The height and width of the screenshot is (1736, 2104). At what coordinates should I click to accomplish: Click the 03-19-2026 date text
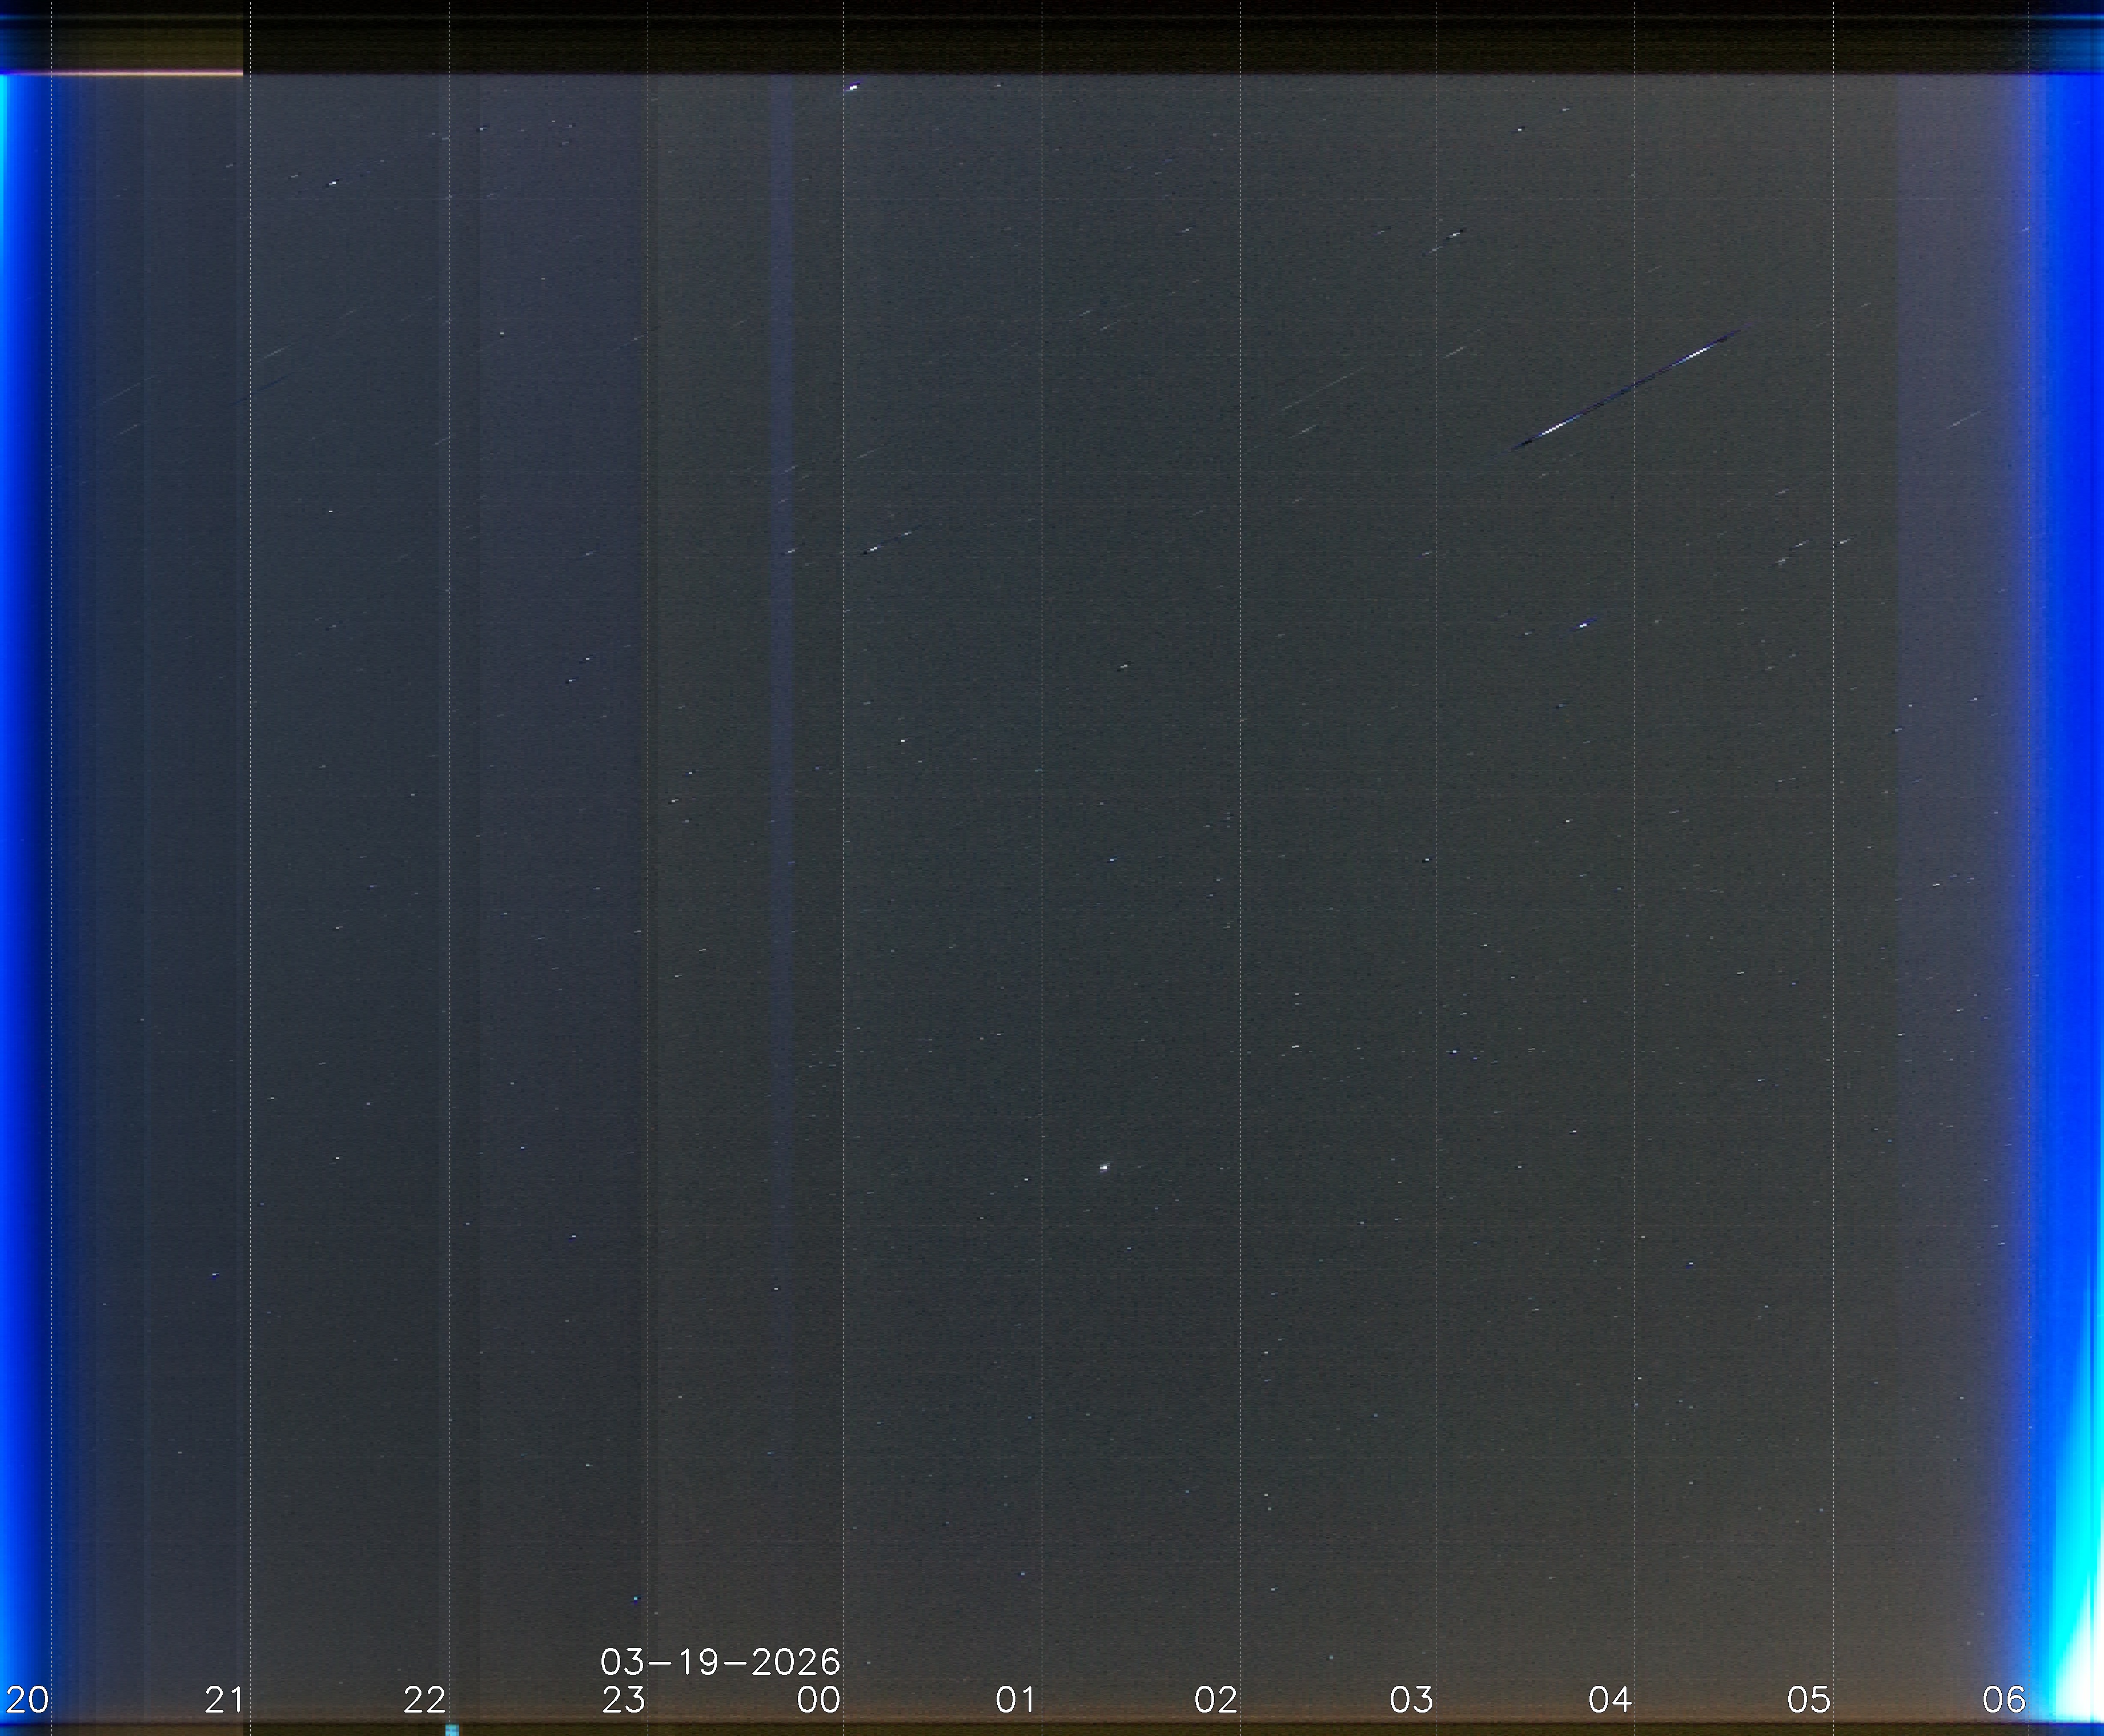pos(720,1662)
